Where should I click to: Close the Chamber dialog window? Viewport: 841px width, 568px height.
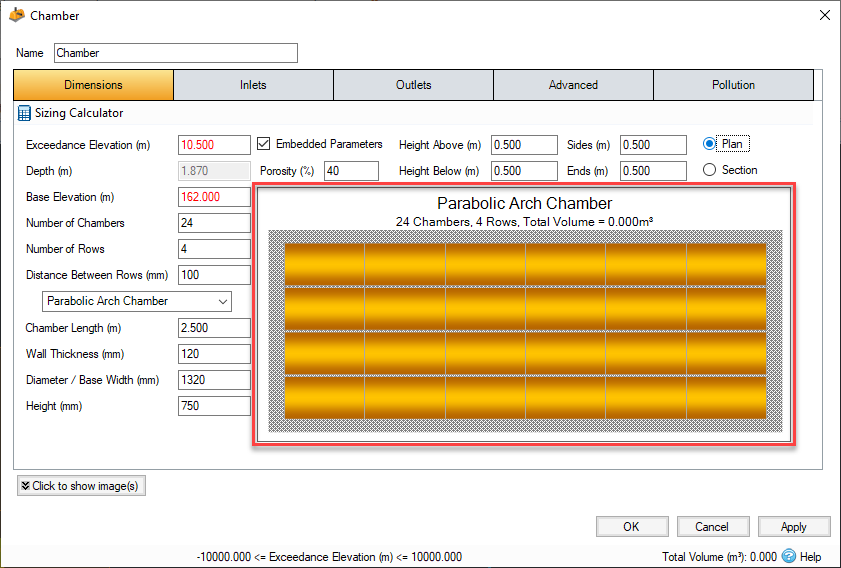[x=825, y=16]
